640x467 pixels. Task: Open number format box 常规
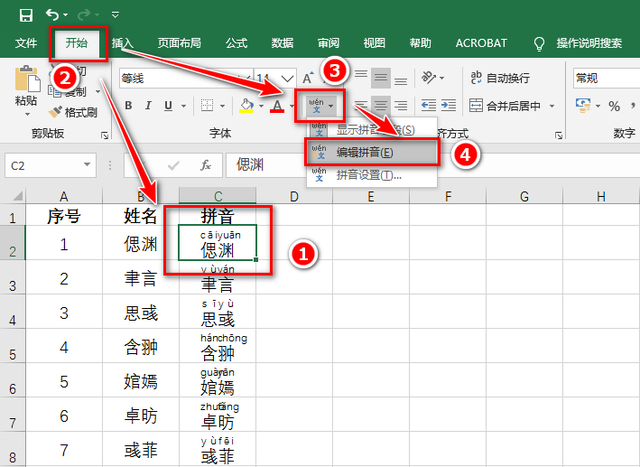pos(606,78)
